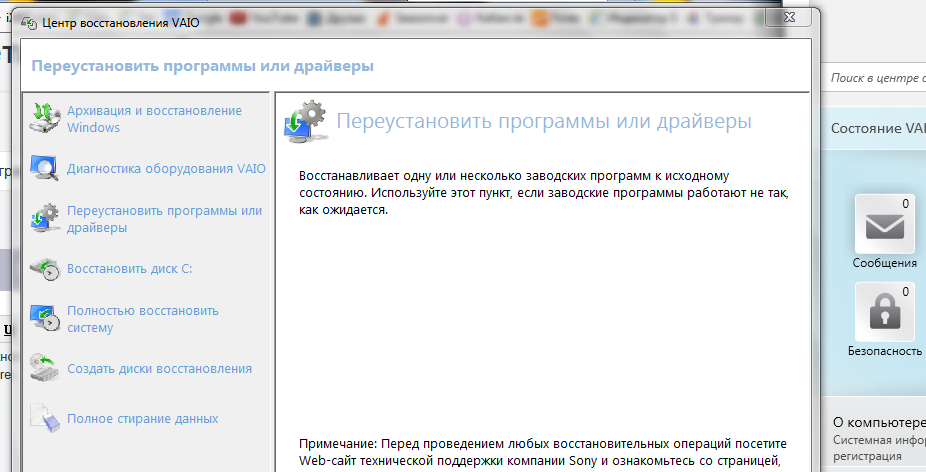
Task: Click 'Создать диски восстановления' link
Action: [159, 368]
